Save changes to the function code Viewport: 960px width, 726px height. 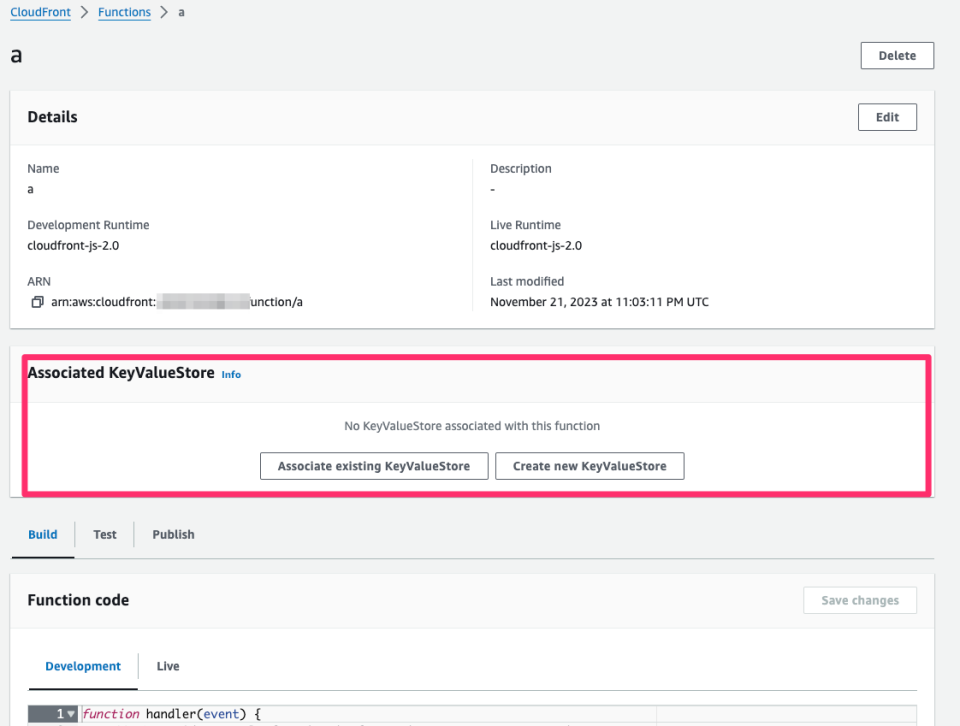(859, 600)
